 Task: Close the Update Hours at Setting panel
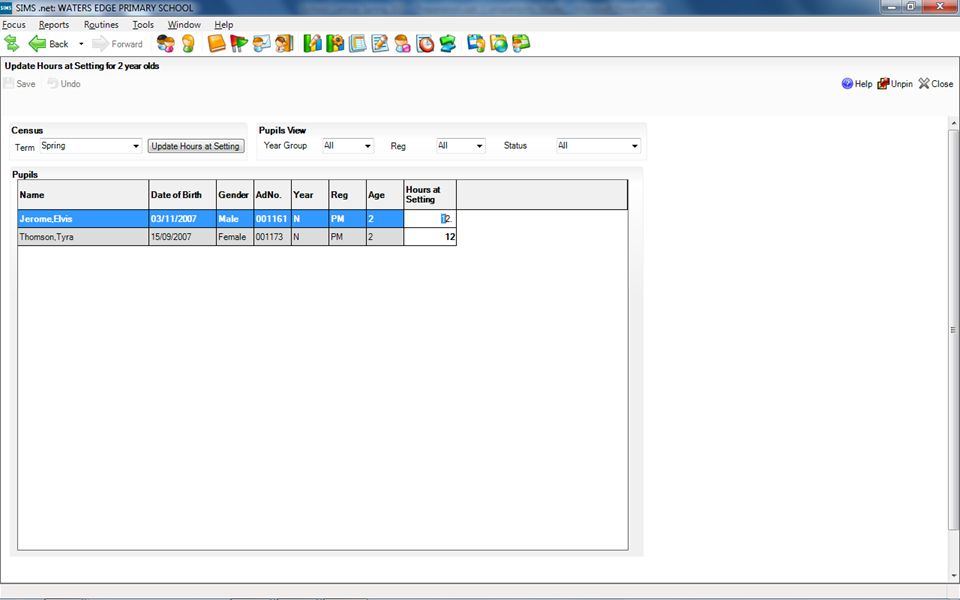[x=936, y=84]
